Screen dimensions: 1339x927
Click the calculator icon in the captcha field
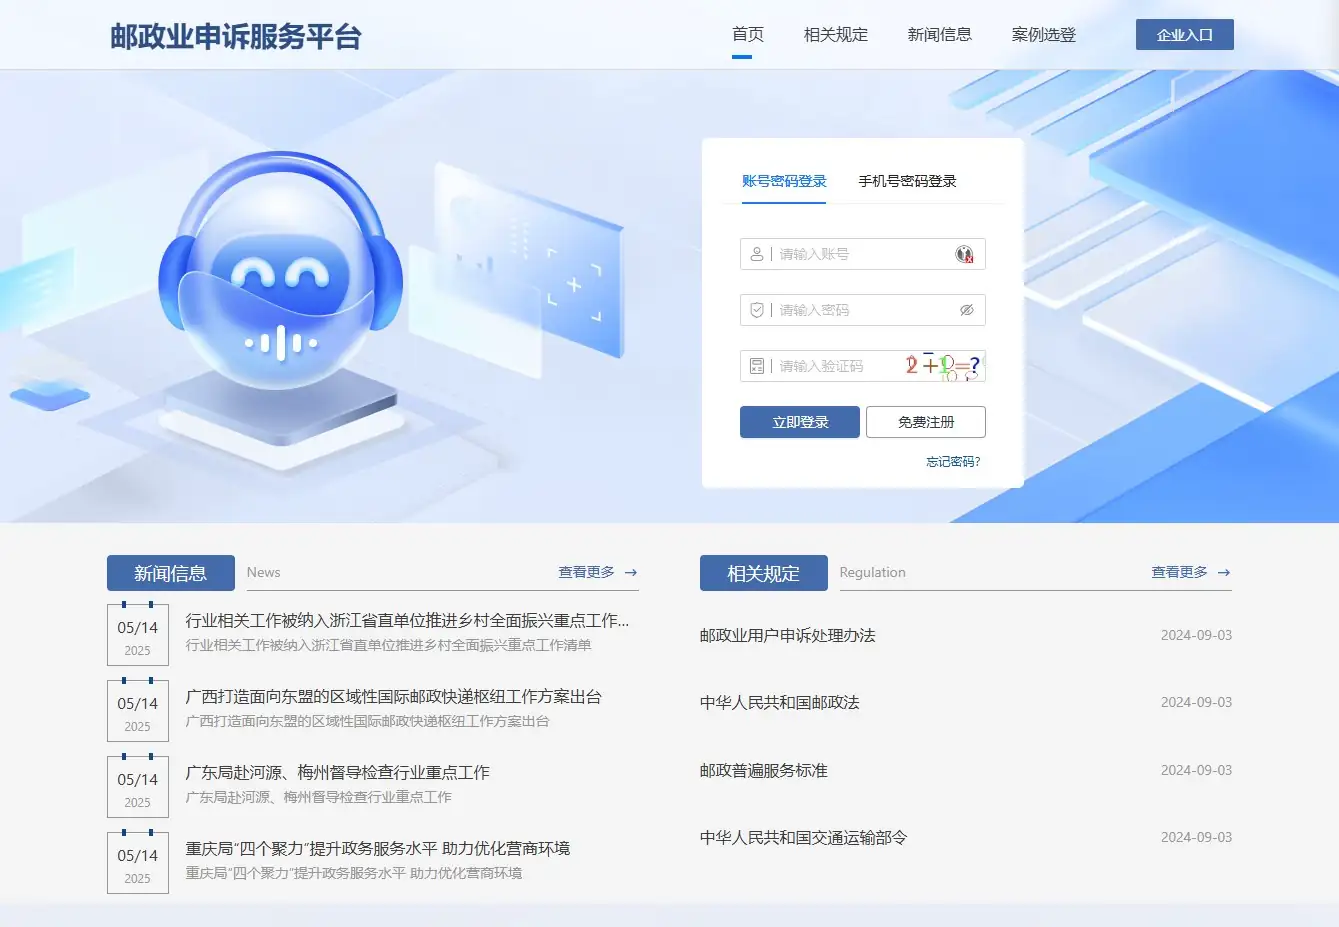pyautogui.click(x=757, y=365)
